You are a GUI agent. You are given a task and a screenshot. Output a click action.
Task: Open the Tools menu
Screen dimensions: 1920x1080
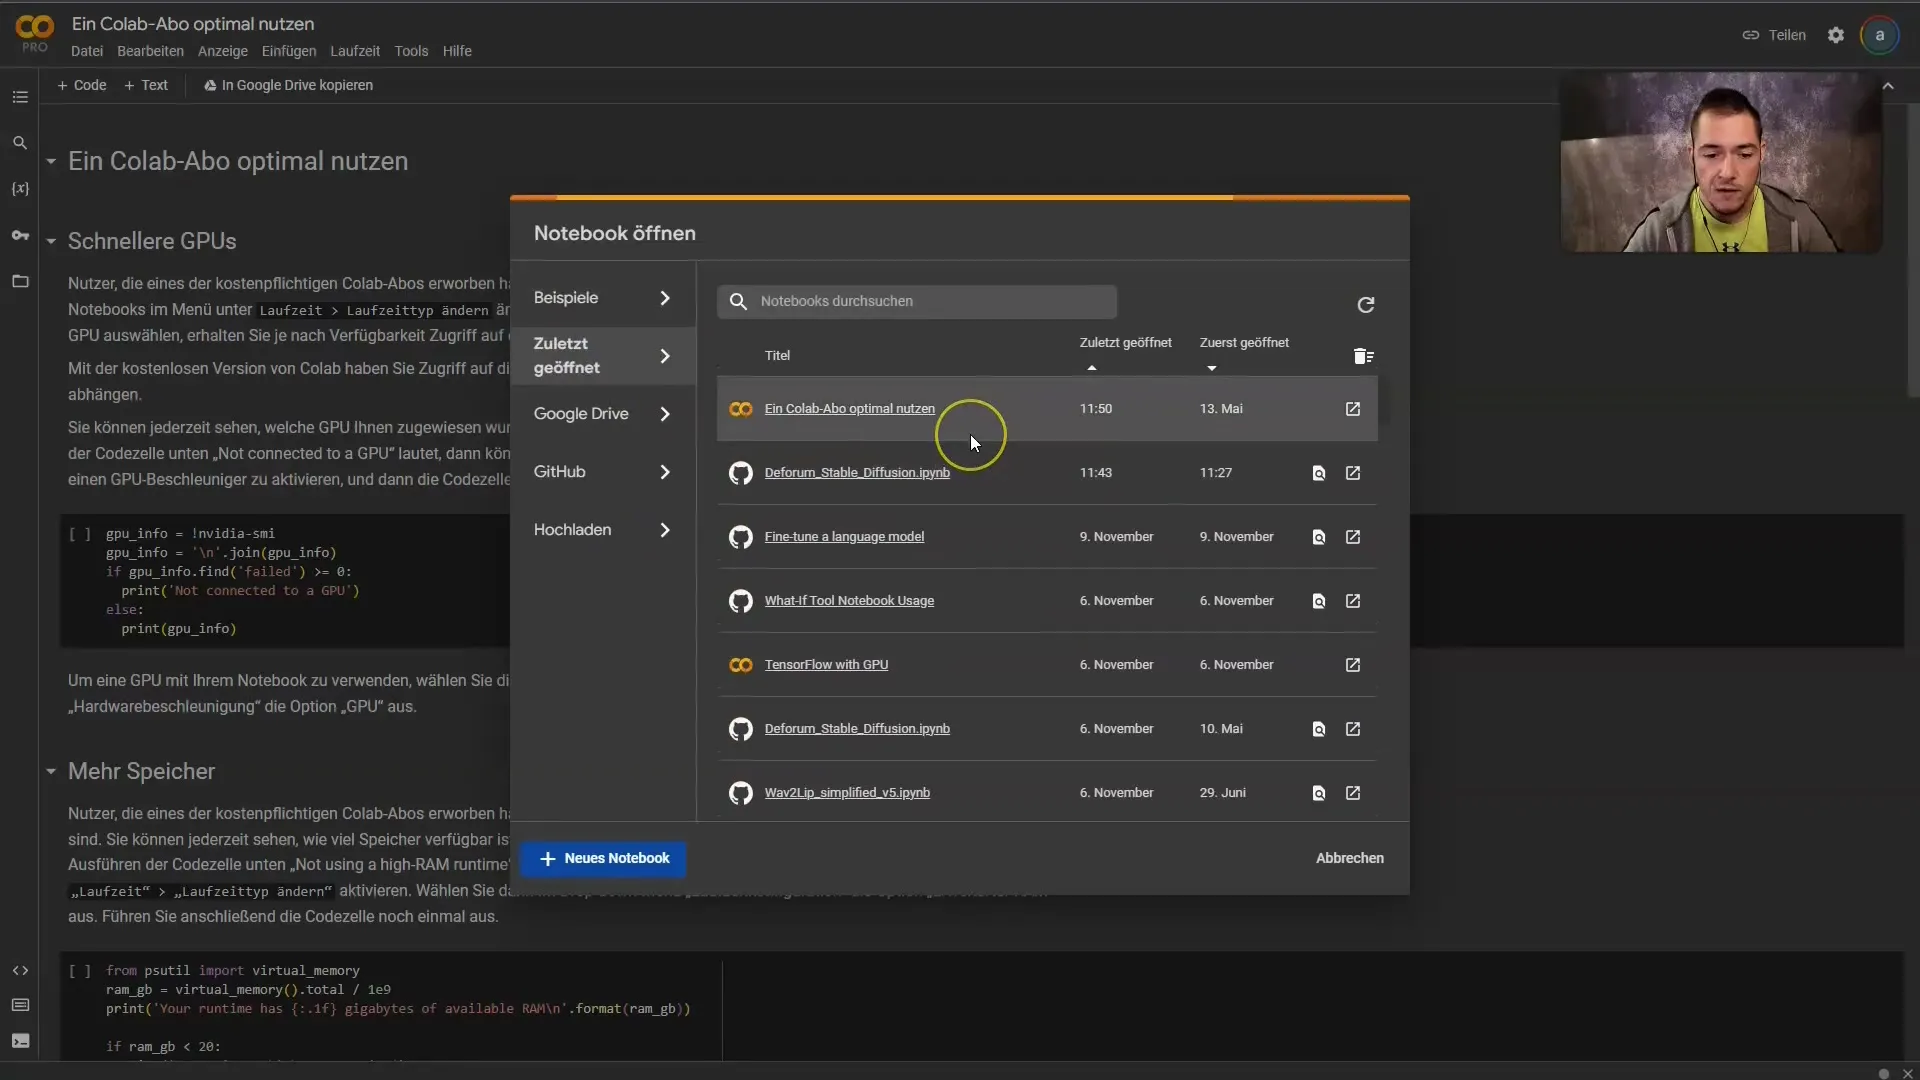(x=411, y=51)
